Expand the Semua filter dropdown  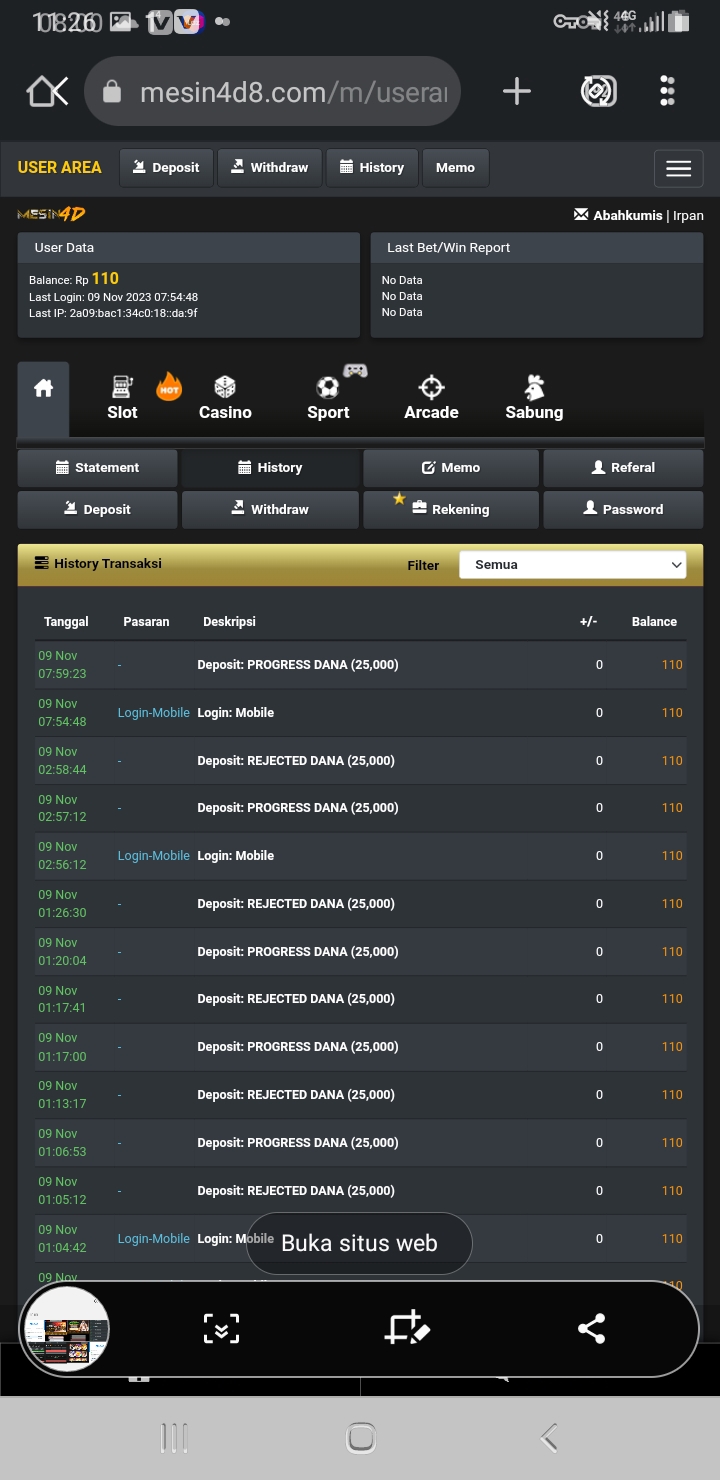pos(572,564)
